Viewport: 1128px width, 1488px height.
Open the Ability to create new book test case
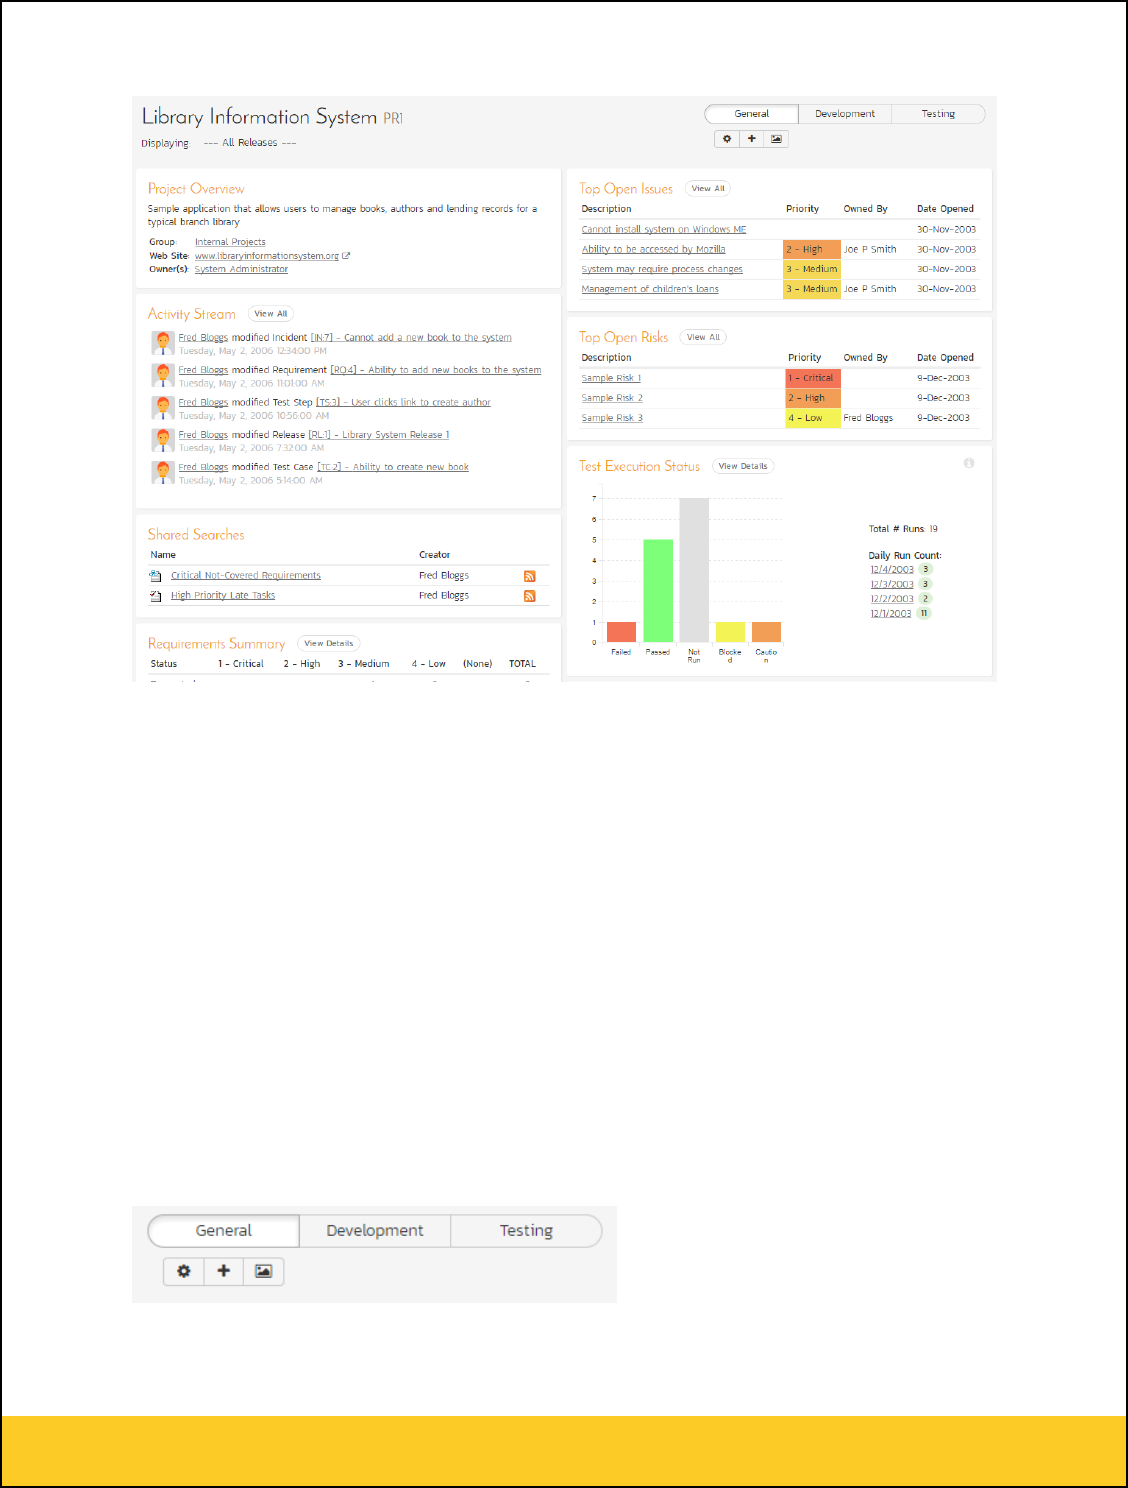[x=393, y=467]
